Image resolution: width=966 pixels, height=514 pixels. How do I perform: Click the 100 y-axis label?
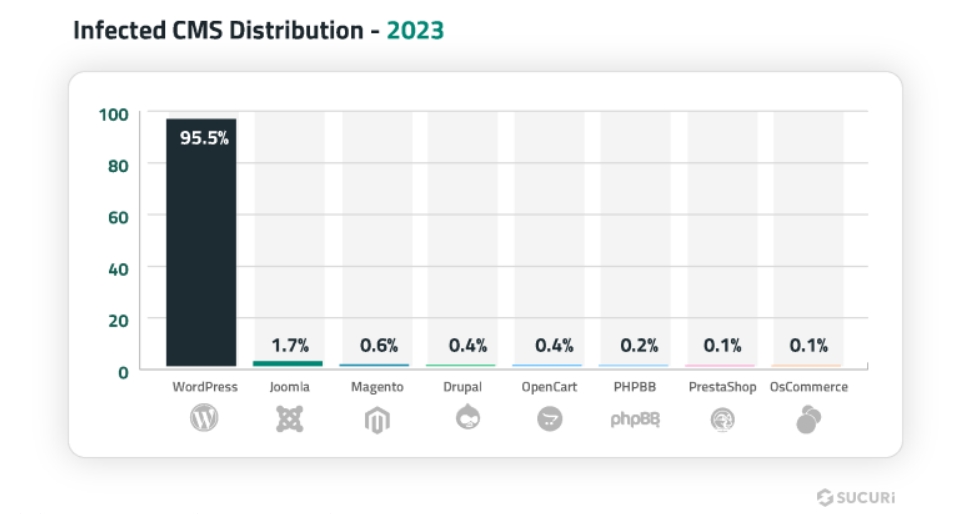113,115
